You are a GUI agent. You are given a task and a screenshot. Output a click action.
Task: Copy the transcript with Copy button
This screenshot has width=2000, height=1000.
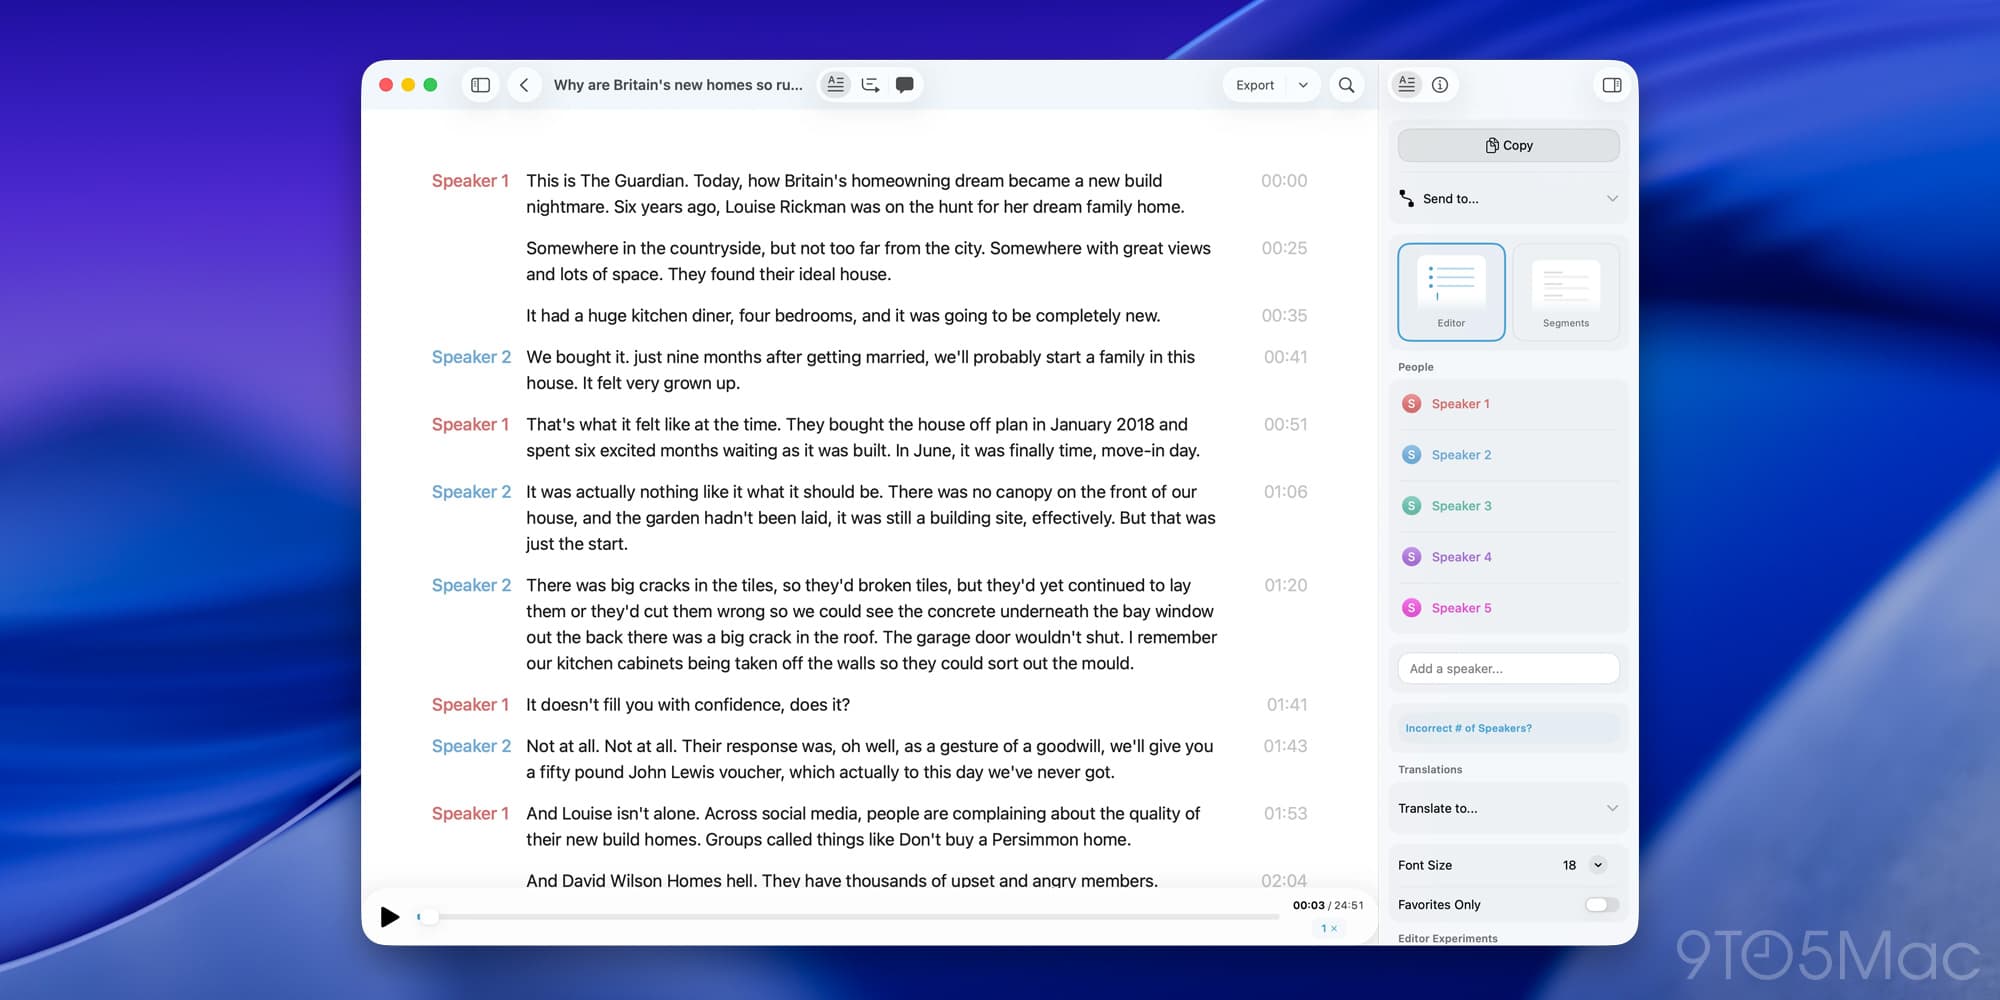(1508, 145)
